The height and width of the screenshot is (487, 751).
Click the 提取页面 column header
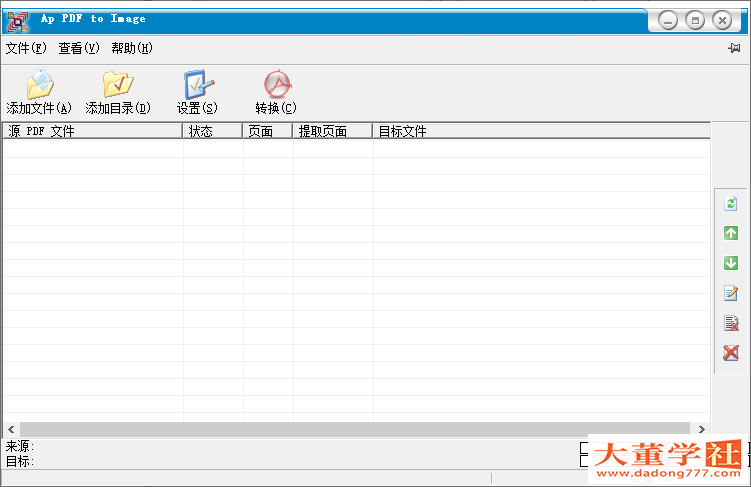pos(332,131)
